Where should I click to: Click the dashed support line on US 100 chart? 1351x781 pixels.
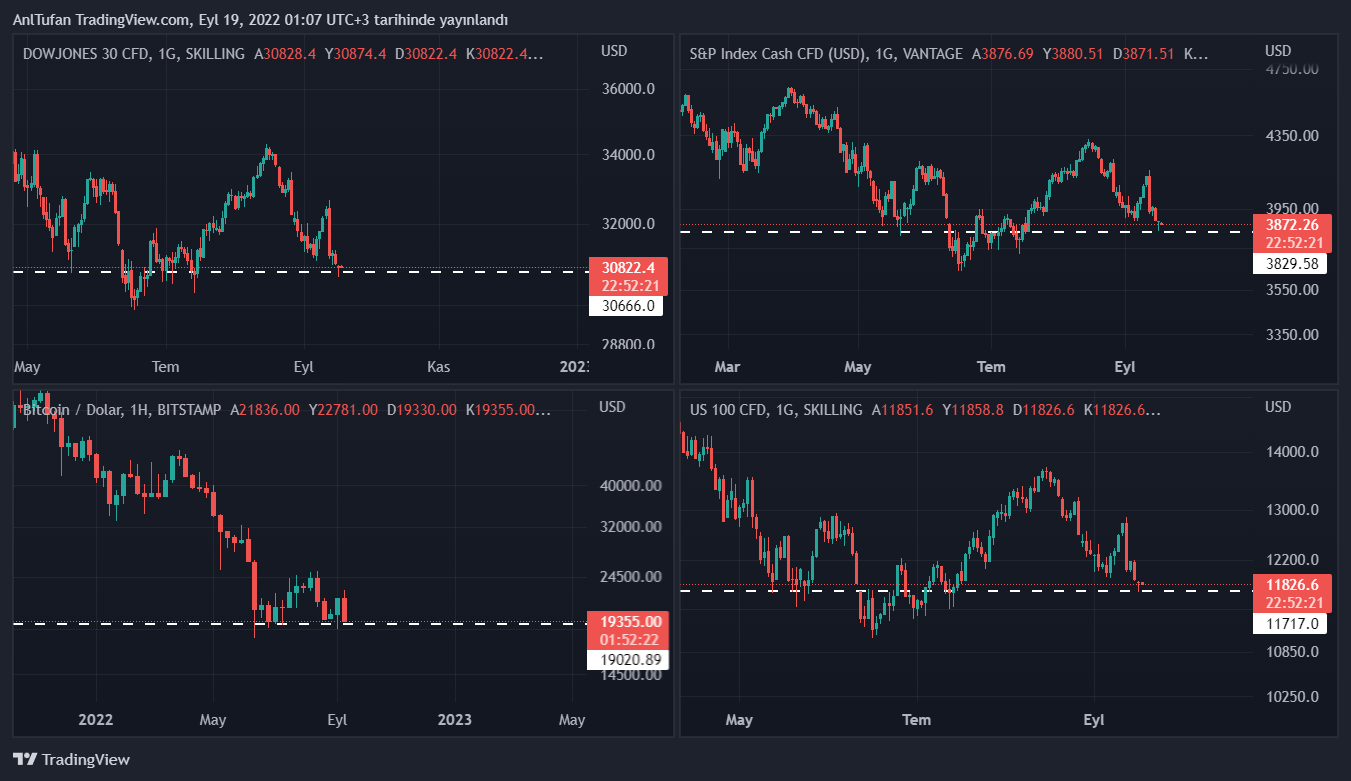(x=1000, y=591)
